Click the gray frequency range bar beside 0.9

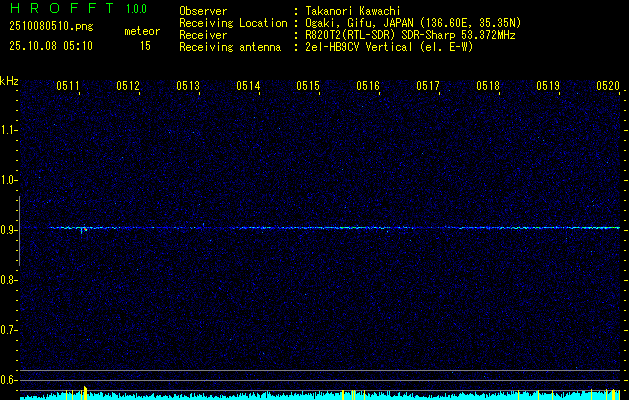[19, 231]
